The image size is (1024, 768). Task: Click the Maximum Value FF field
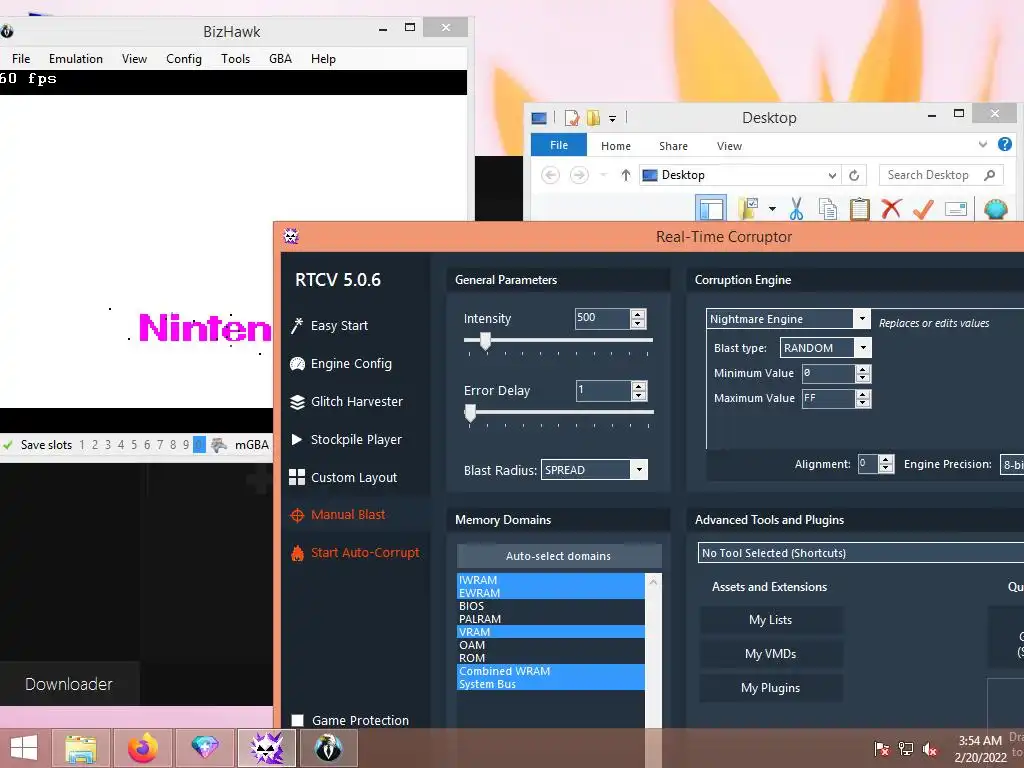tap(828, 398)
